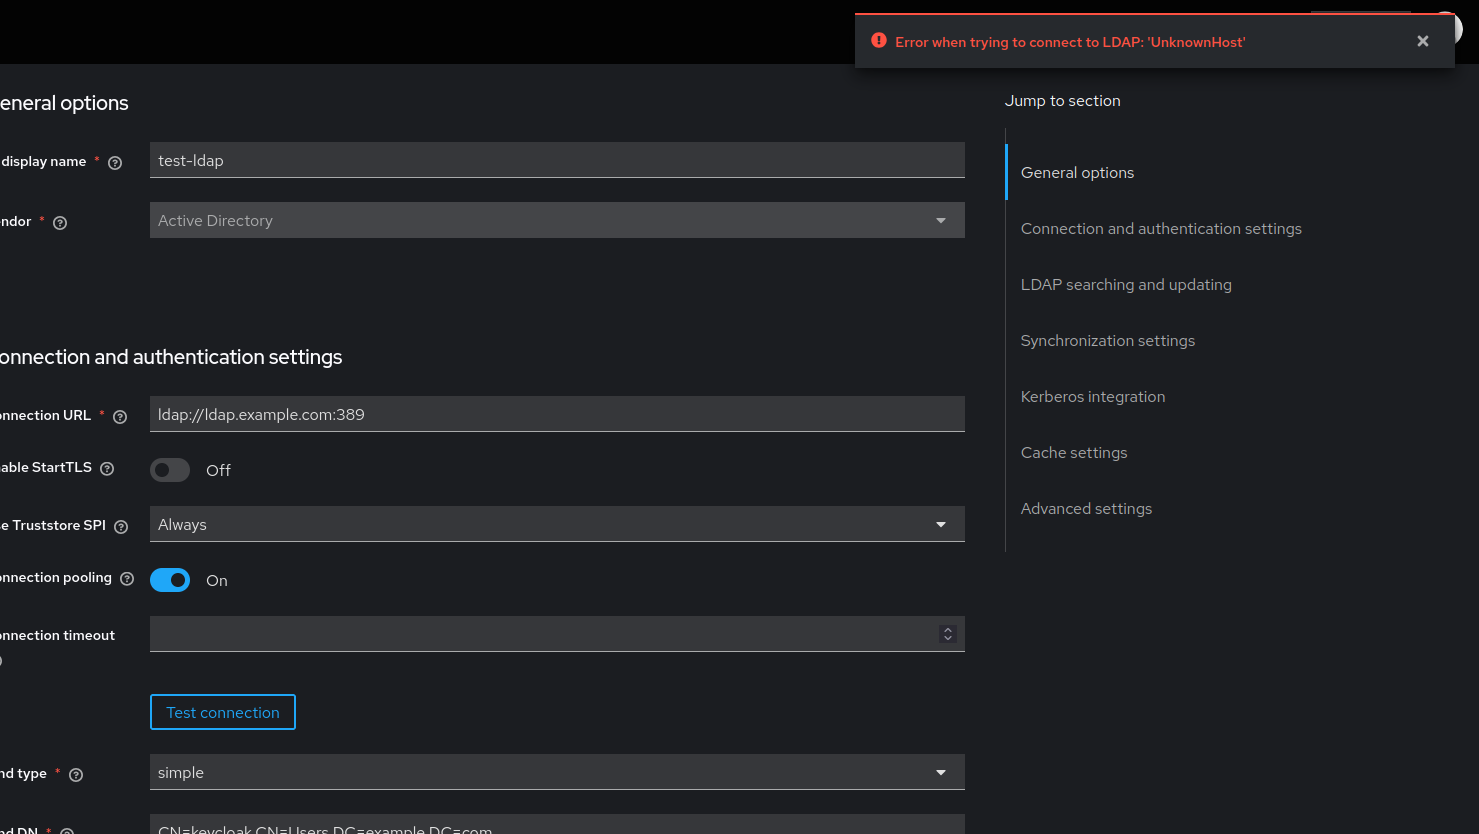1479x834 pixels.
Task: Open help for UI display name field
Action: click(115, 162)
